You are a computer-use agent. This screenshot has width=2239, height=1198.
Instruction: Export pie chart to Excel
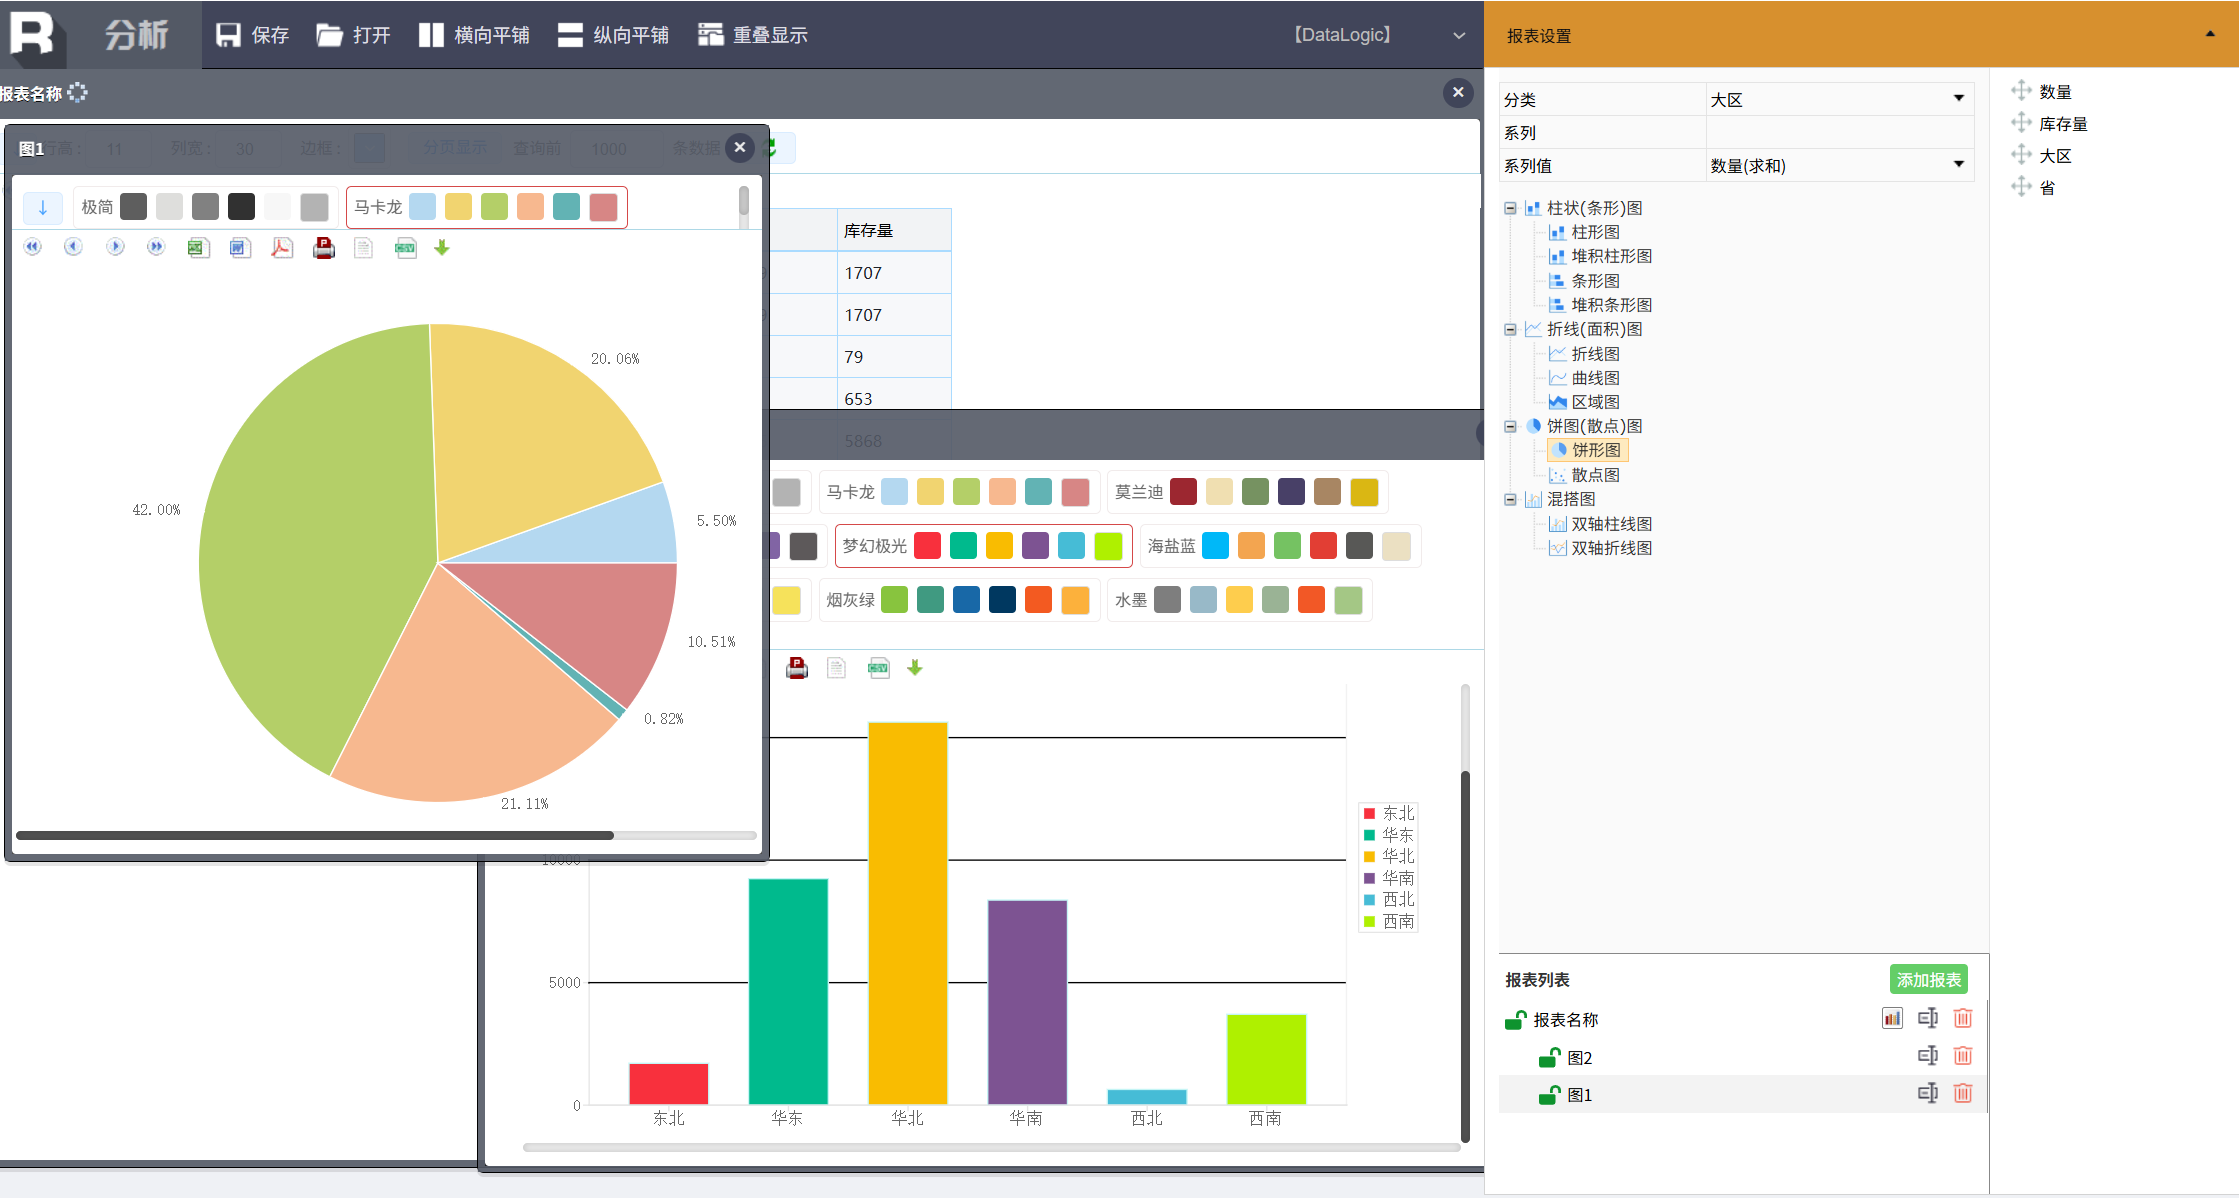198,248
